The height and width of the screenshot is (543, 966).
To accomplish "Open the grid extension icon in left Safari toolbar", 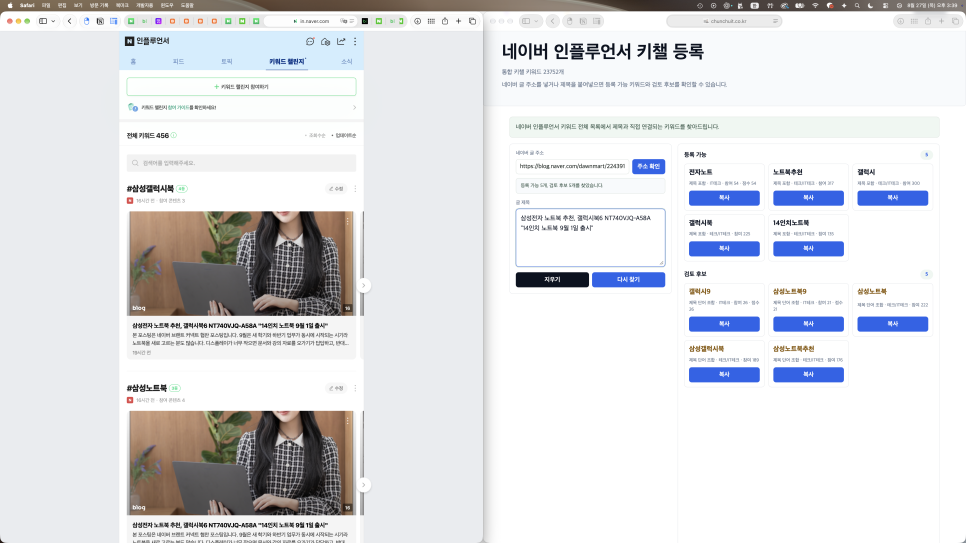I will point(431,21).
